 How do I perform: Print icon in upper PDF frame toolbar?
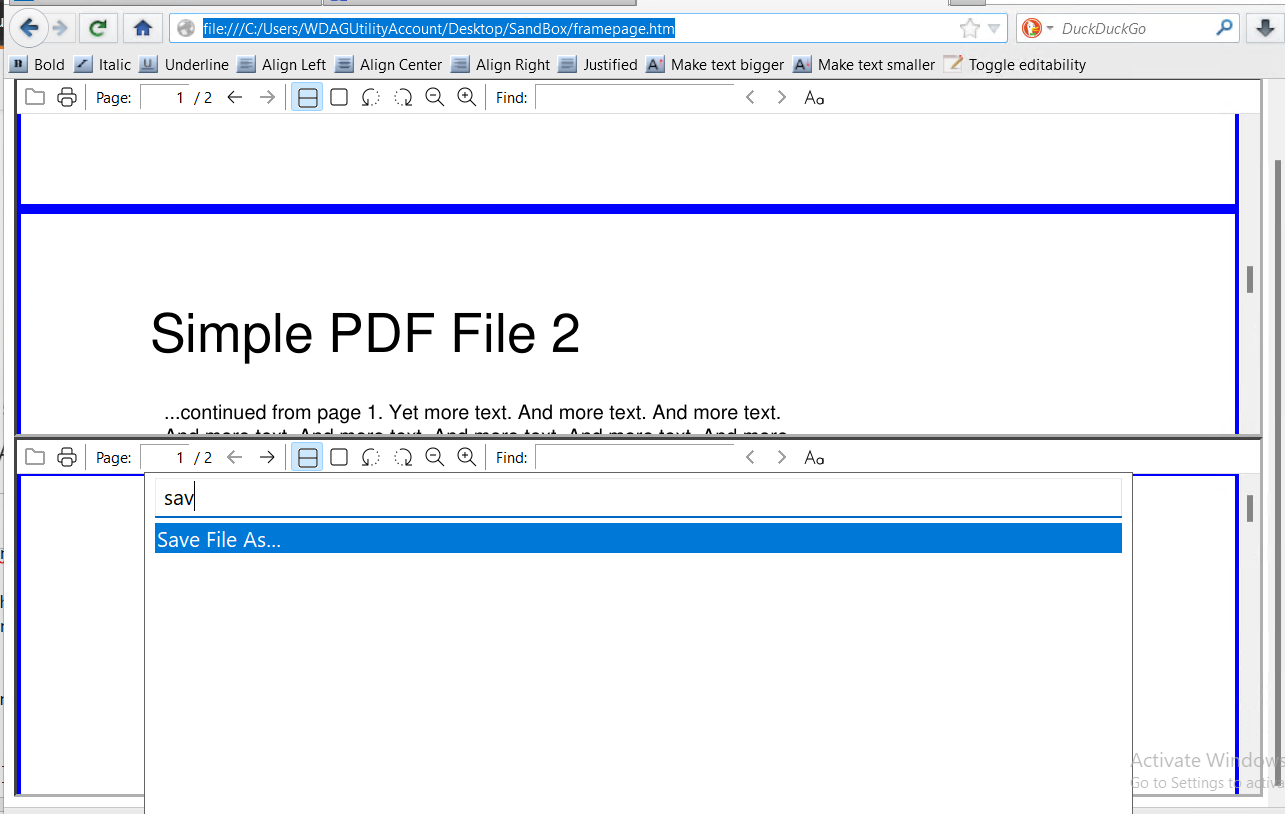coord(67,97)
